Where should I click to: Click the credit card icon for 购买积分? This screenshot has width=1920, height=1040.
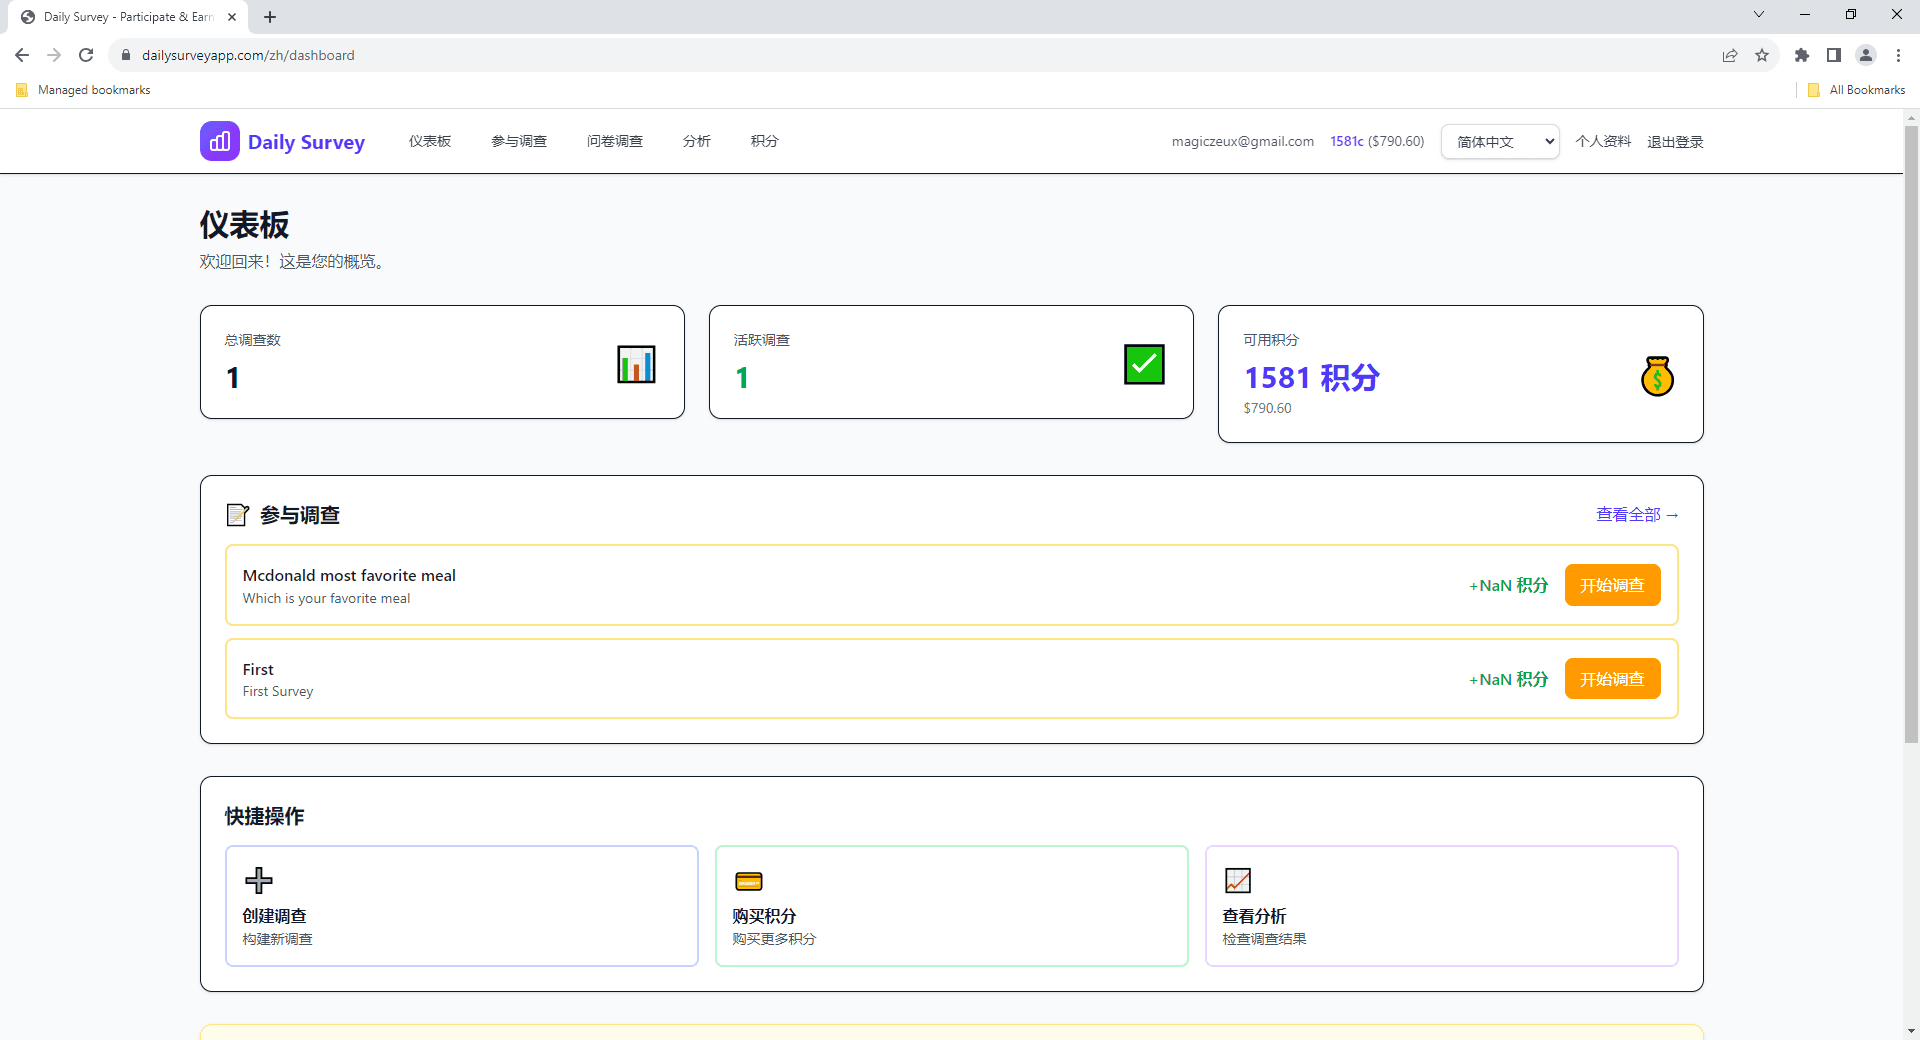[749, 881]
